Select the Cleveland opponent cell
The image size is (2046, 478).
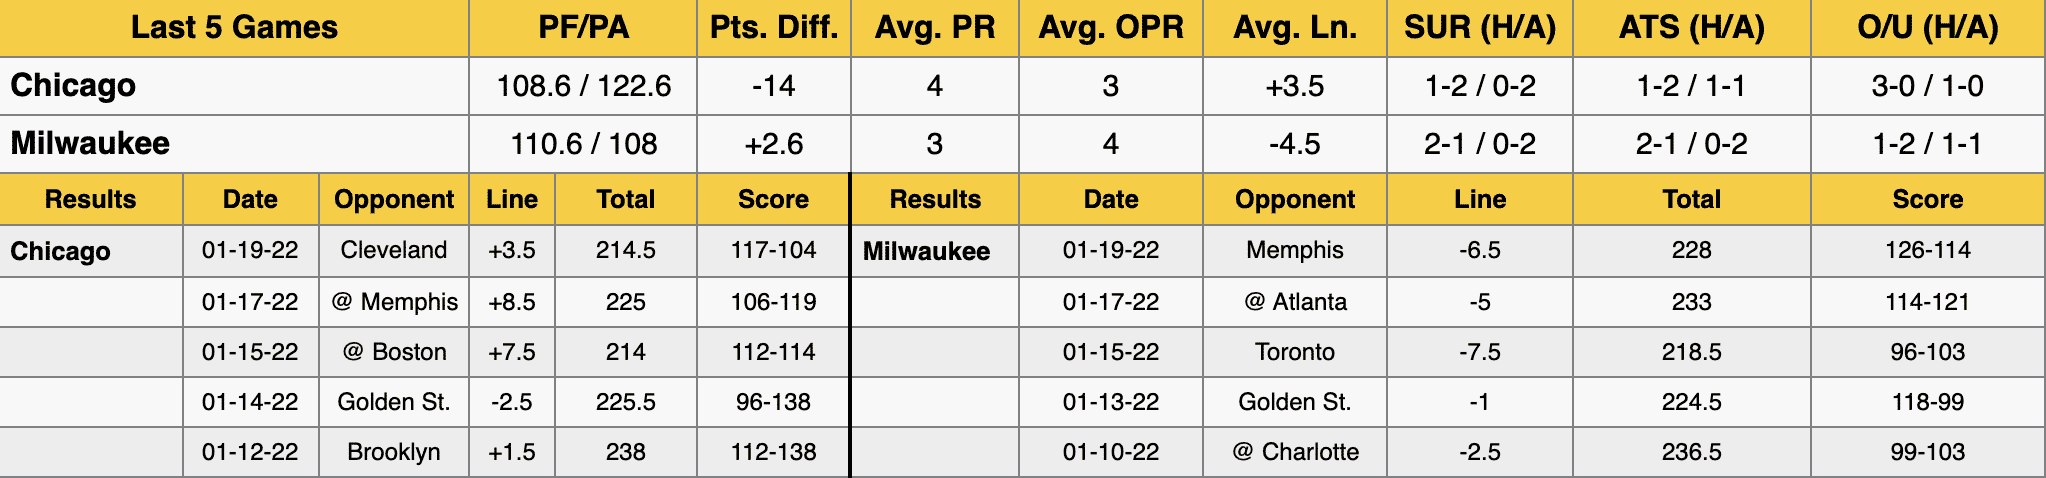pyautogui.click(x=394, y=250)
